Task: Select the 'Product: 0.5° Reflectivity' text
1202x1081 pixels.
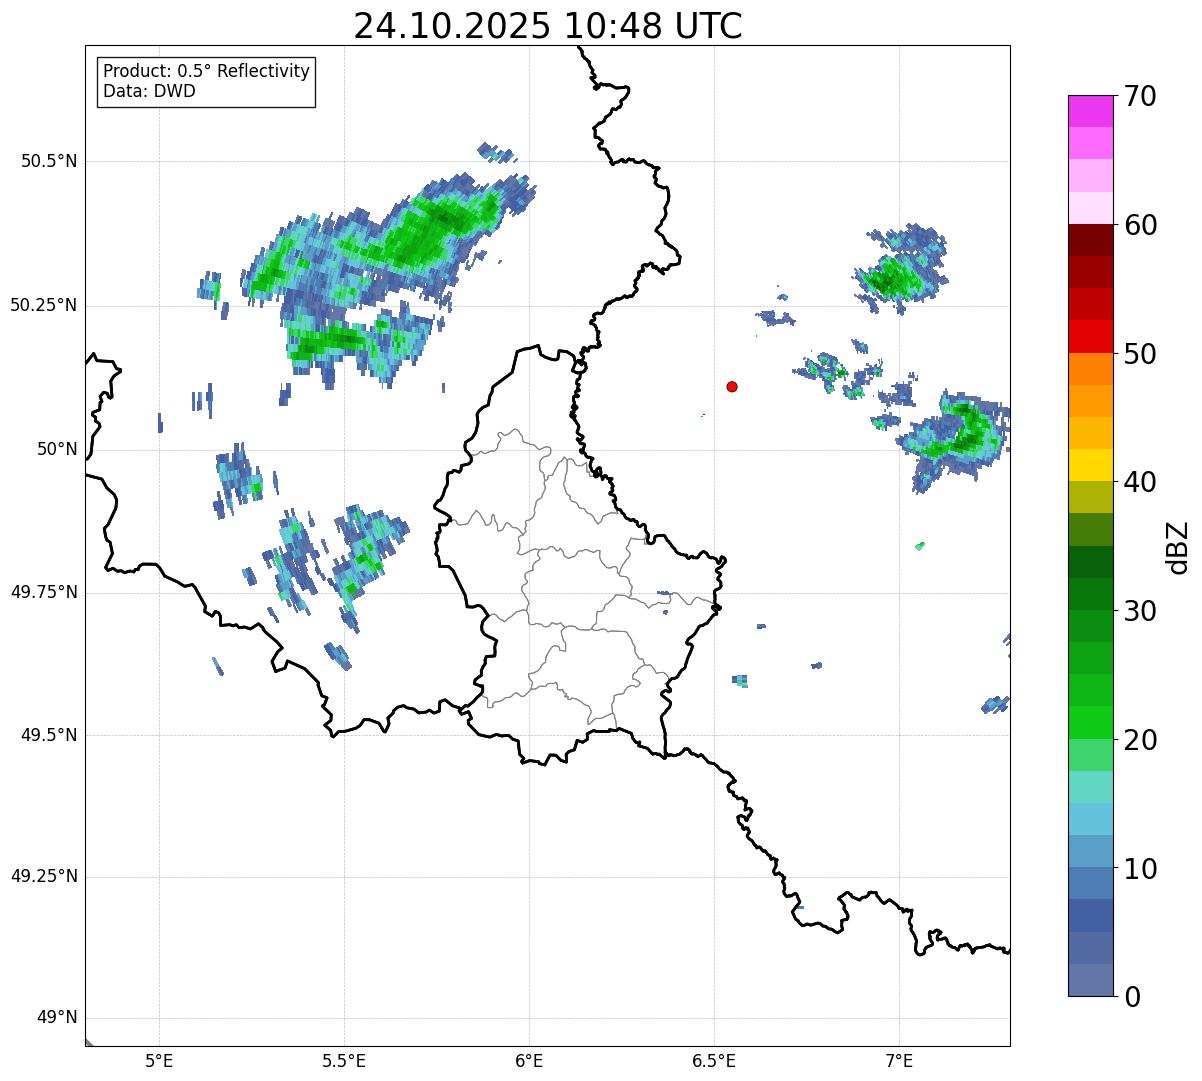Action: pyautogui.click(x=206, y=72)
